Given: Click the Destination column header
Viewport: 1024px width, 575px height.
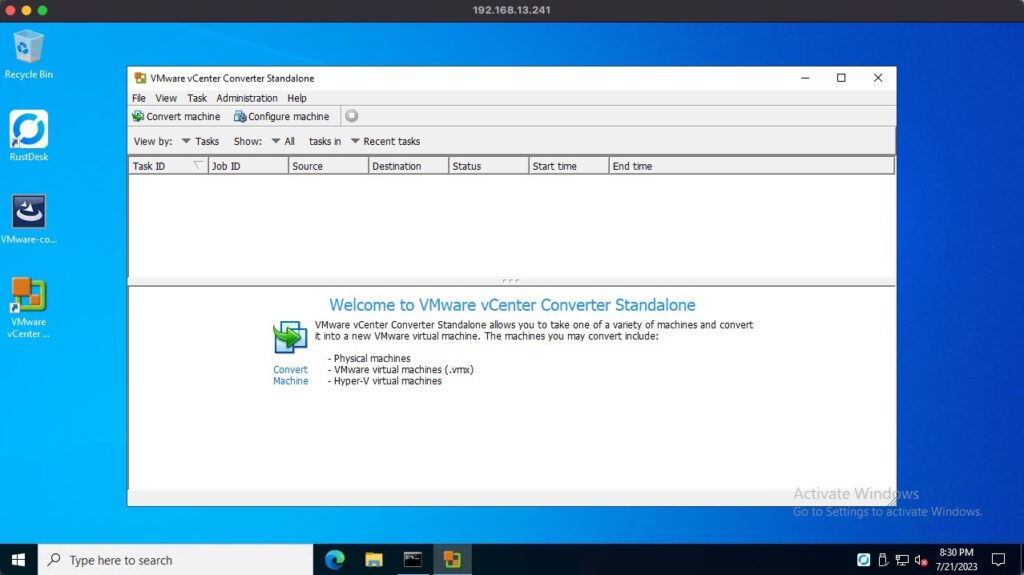Looking at the screenshot, I should 409,166.
